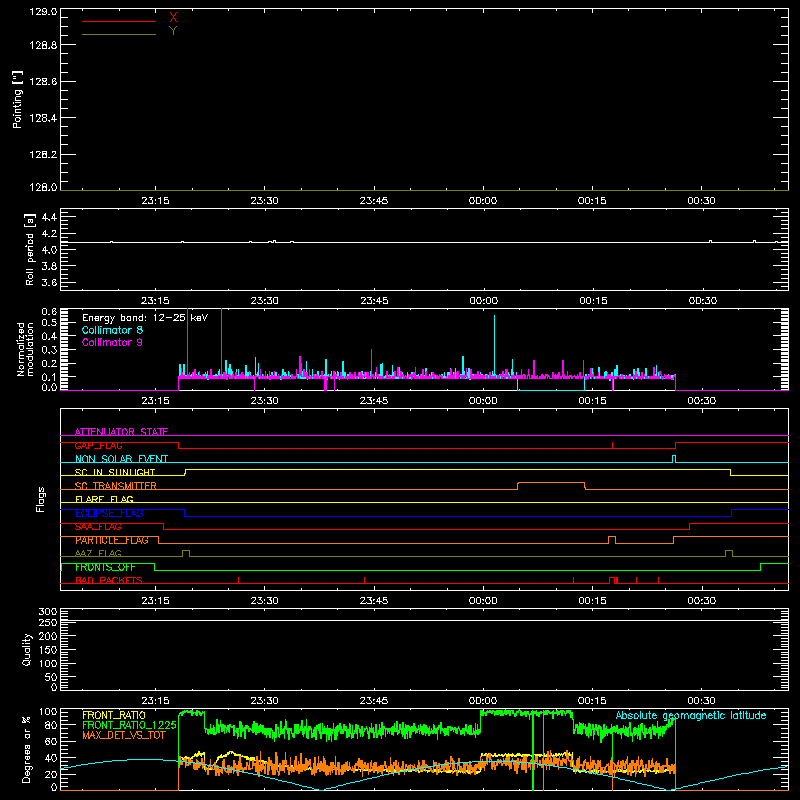The image size is (800, 800).
Task: Click the AAZ_FLAG label
Action: pos(98,553)
